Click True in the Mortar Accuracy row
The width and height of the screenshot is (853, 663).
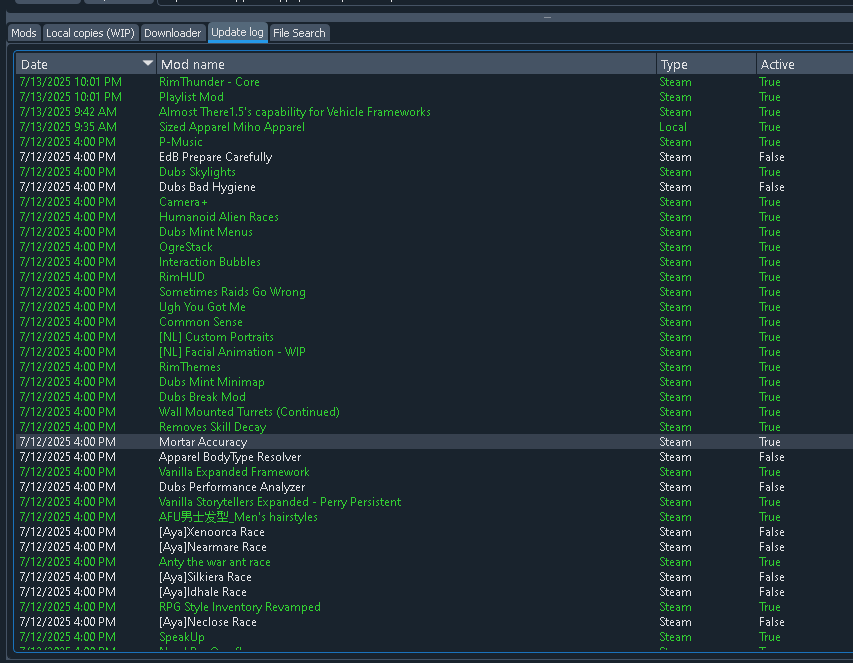click(770, 442)
